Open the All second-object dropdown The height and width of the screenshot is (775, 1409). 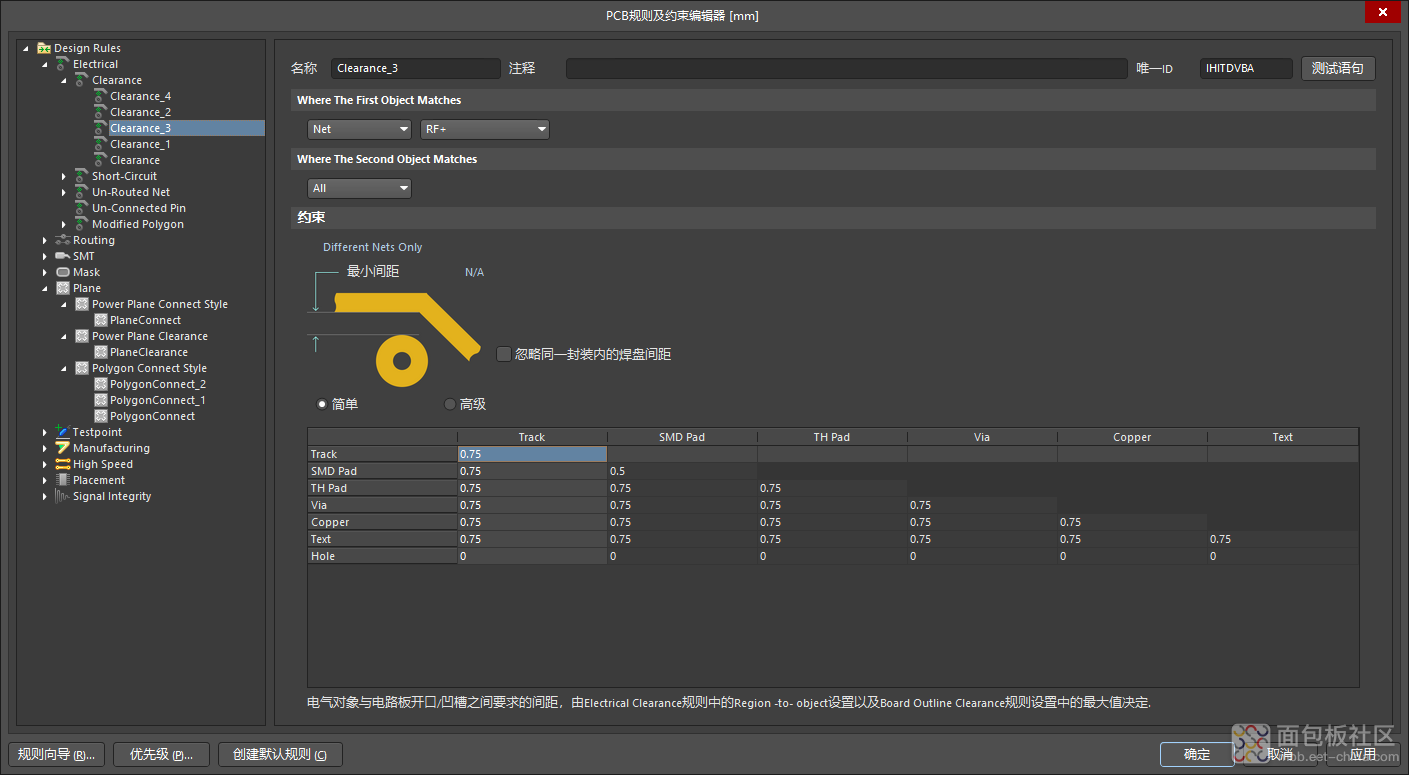359,188
